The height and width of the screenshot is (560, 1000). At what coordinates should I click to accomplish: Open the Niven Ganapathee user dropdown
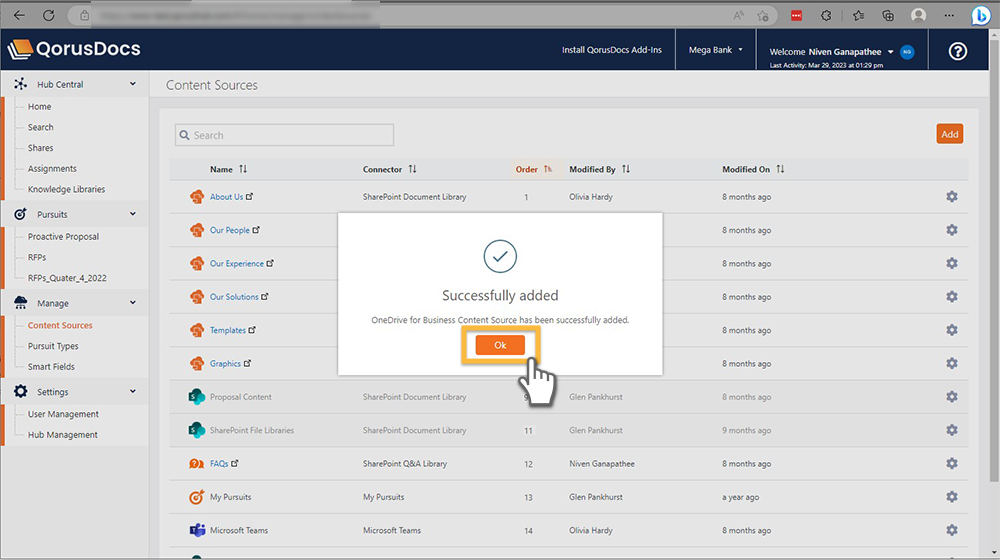coord(891,52)
